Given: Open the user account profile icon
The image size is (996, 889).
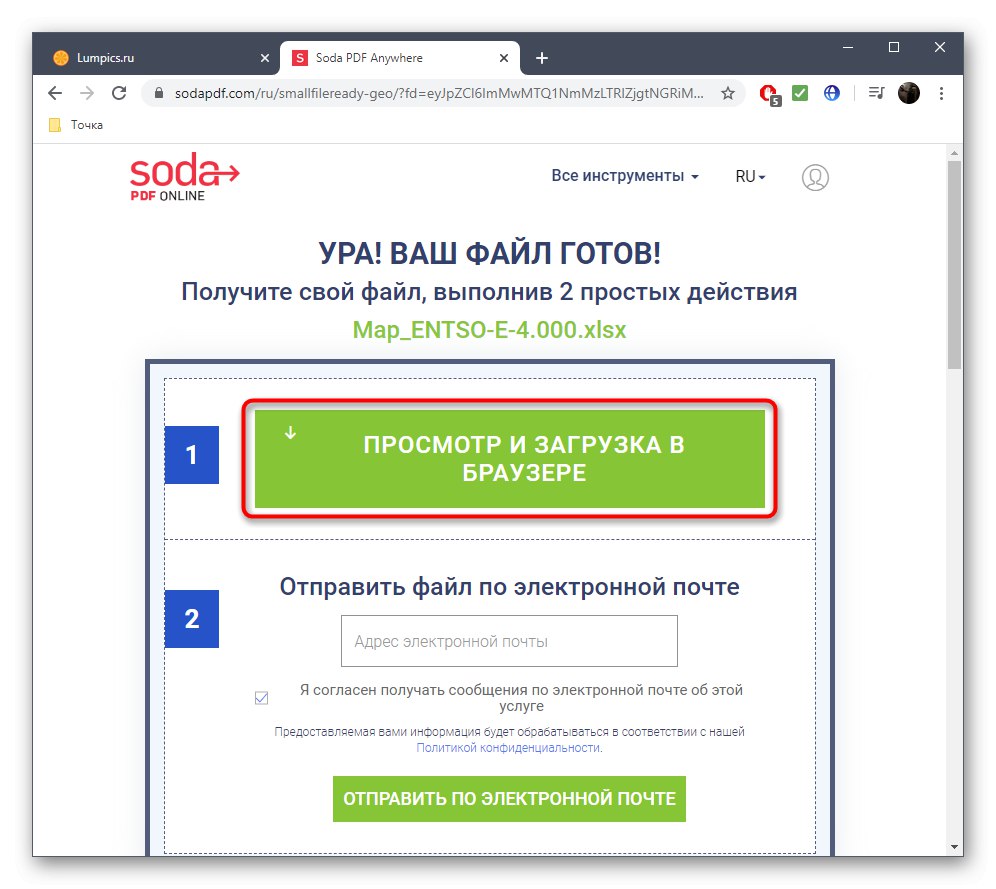Looking at the screenshot, I should point(815,177).
